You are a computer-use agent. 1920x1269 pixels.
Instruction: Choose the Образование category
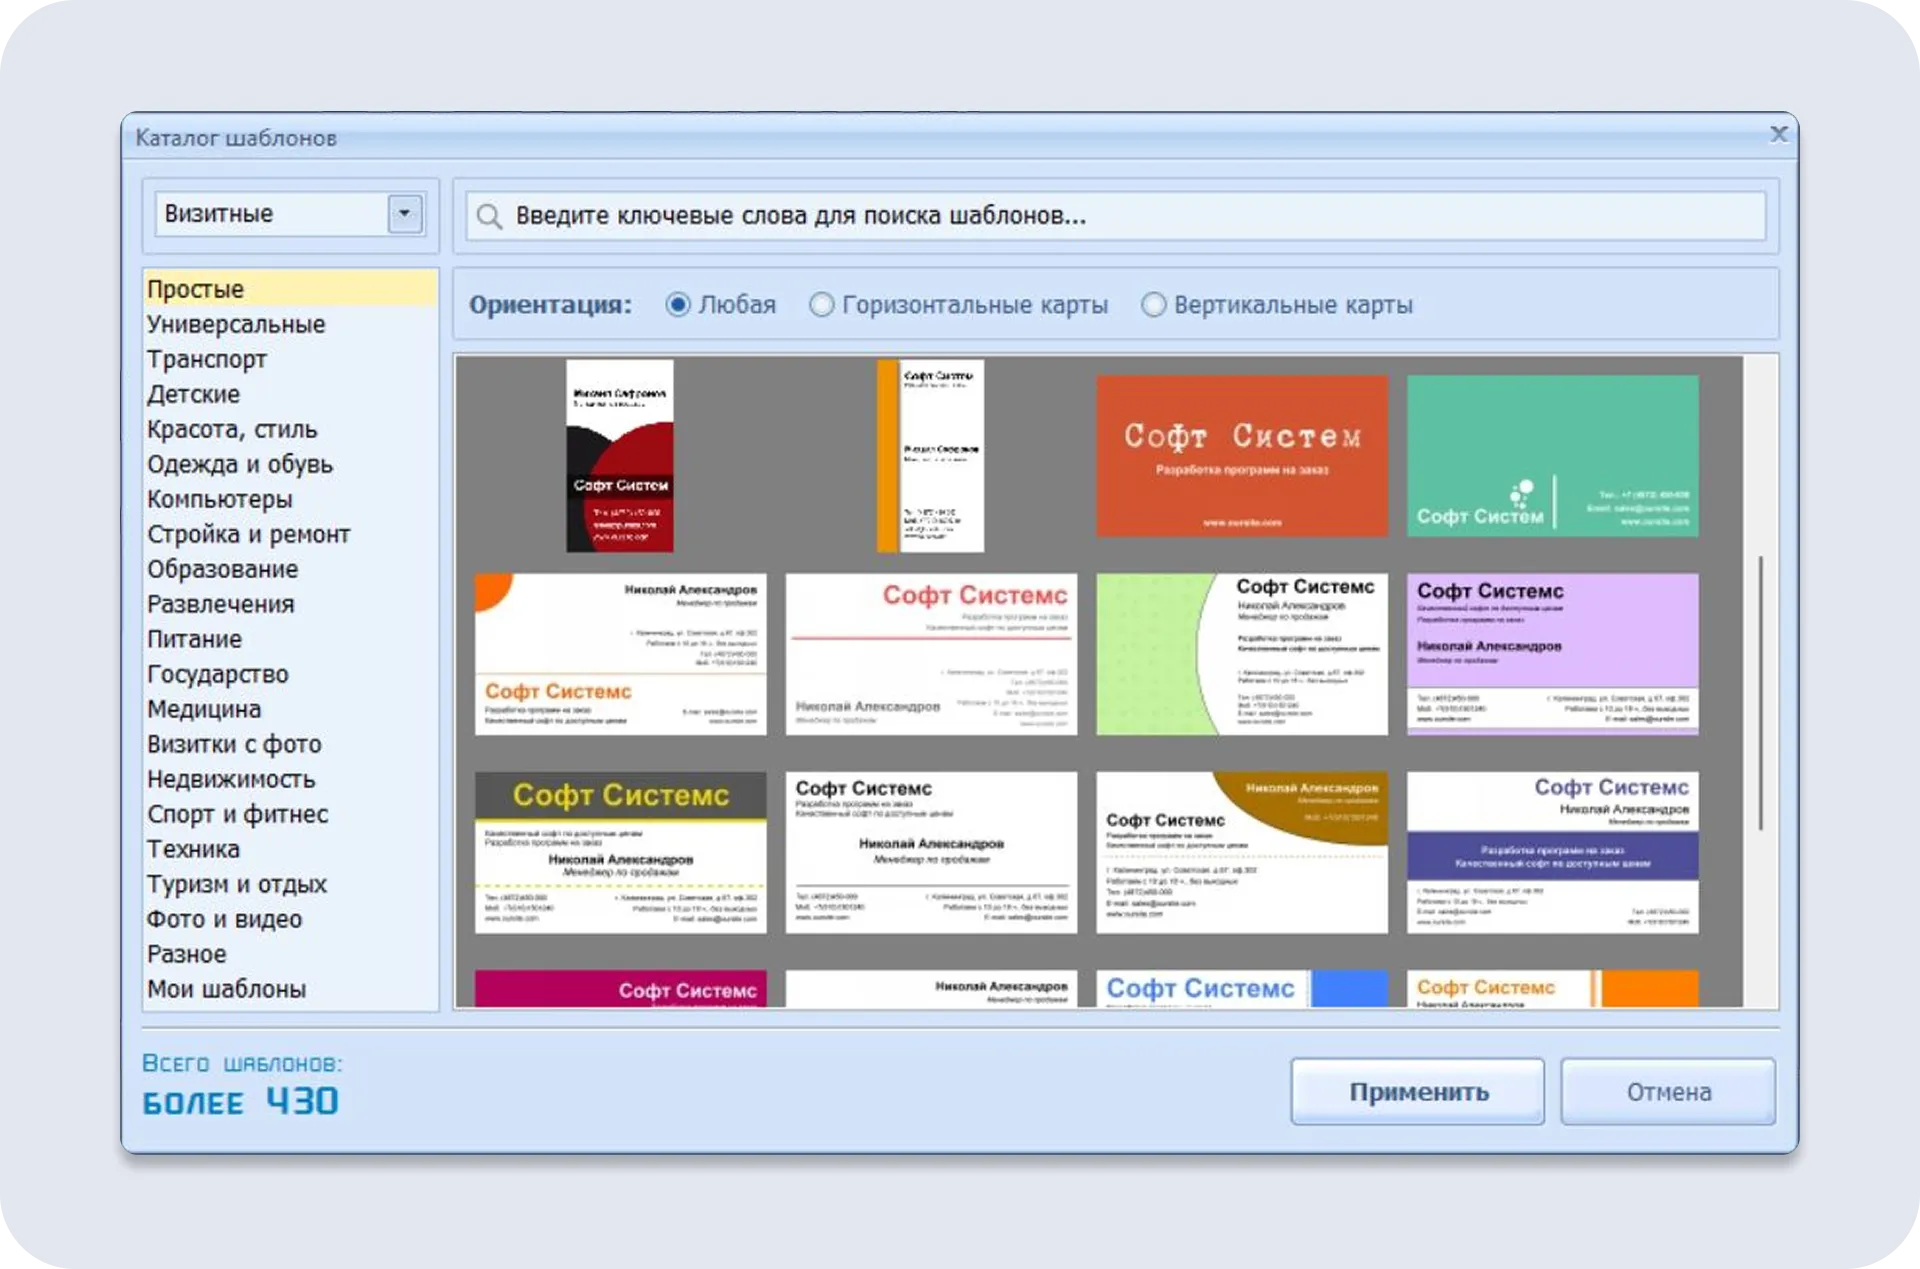290,569
